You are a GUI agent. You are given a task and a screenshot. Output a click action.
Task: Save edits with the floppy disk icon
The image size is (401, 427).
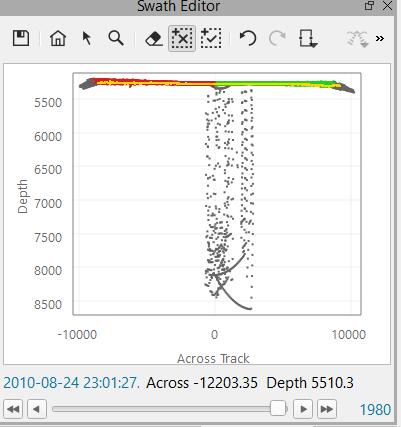tap(21, 38)
